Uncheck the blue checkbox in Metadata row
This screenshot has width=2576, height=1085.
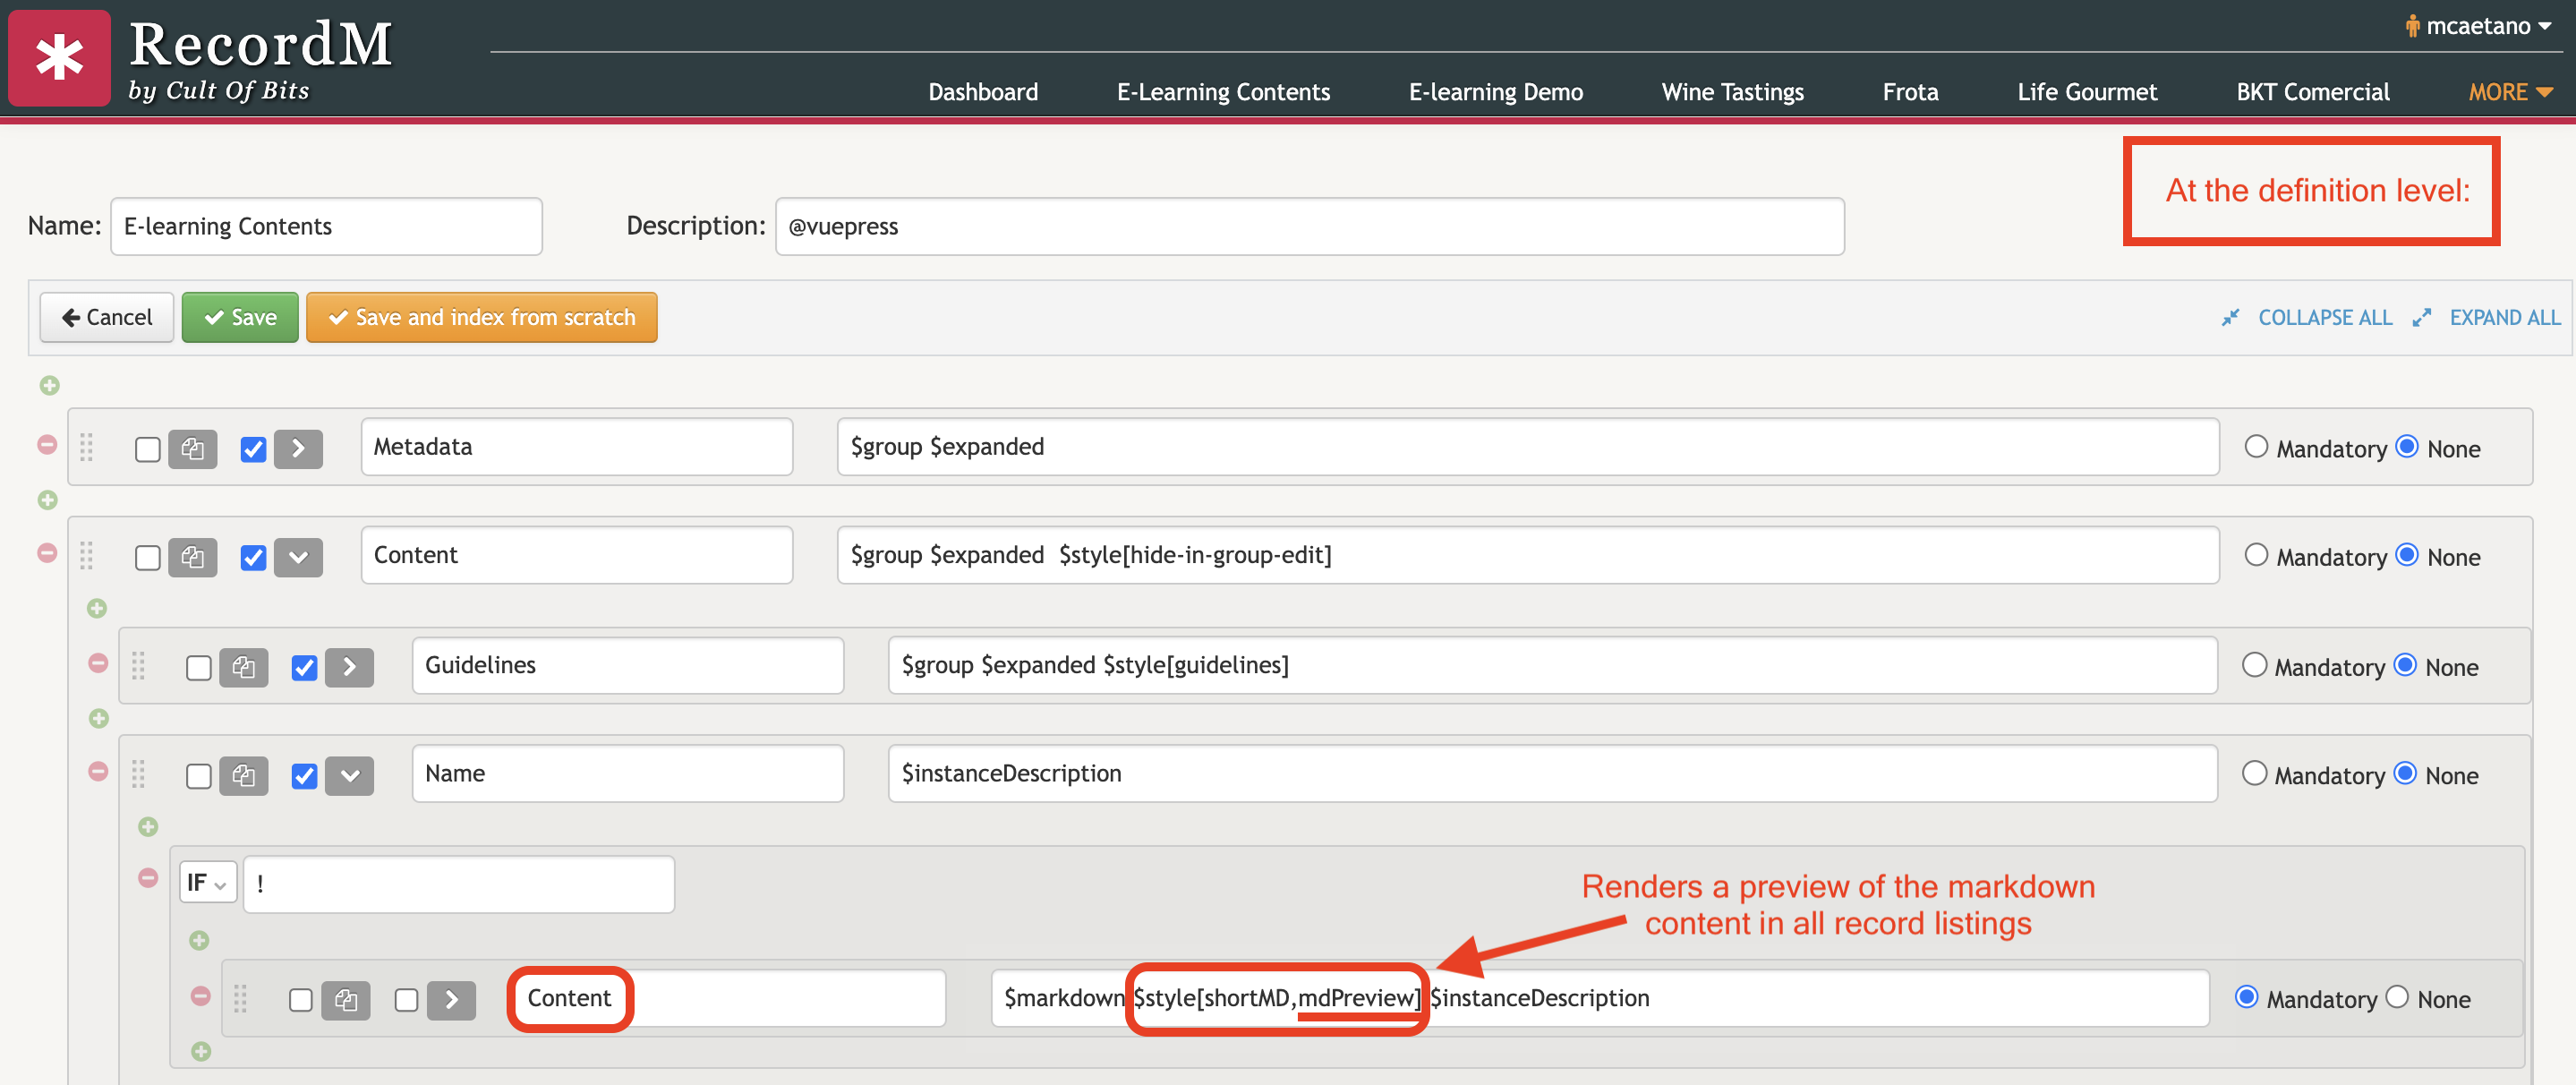point(254,450)
